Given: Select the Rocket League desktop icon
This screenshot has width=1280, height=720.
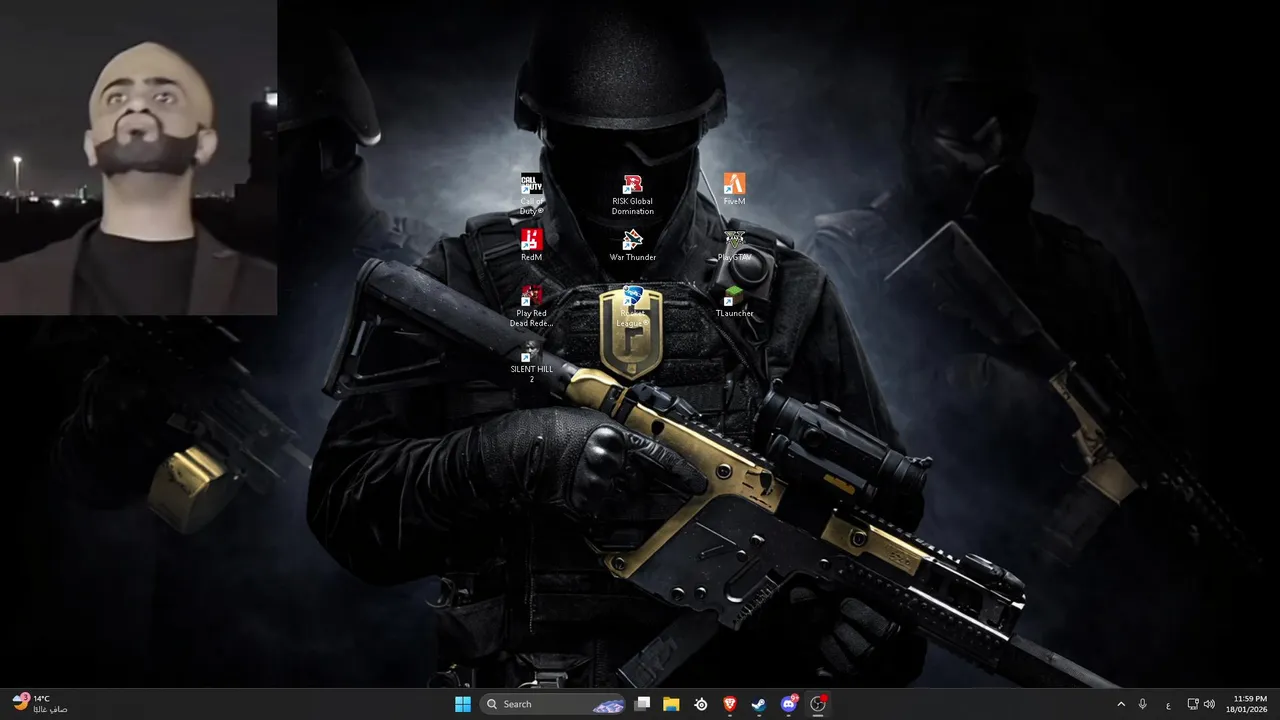Looking at the screenshot, I should click(632, 306).
